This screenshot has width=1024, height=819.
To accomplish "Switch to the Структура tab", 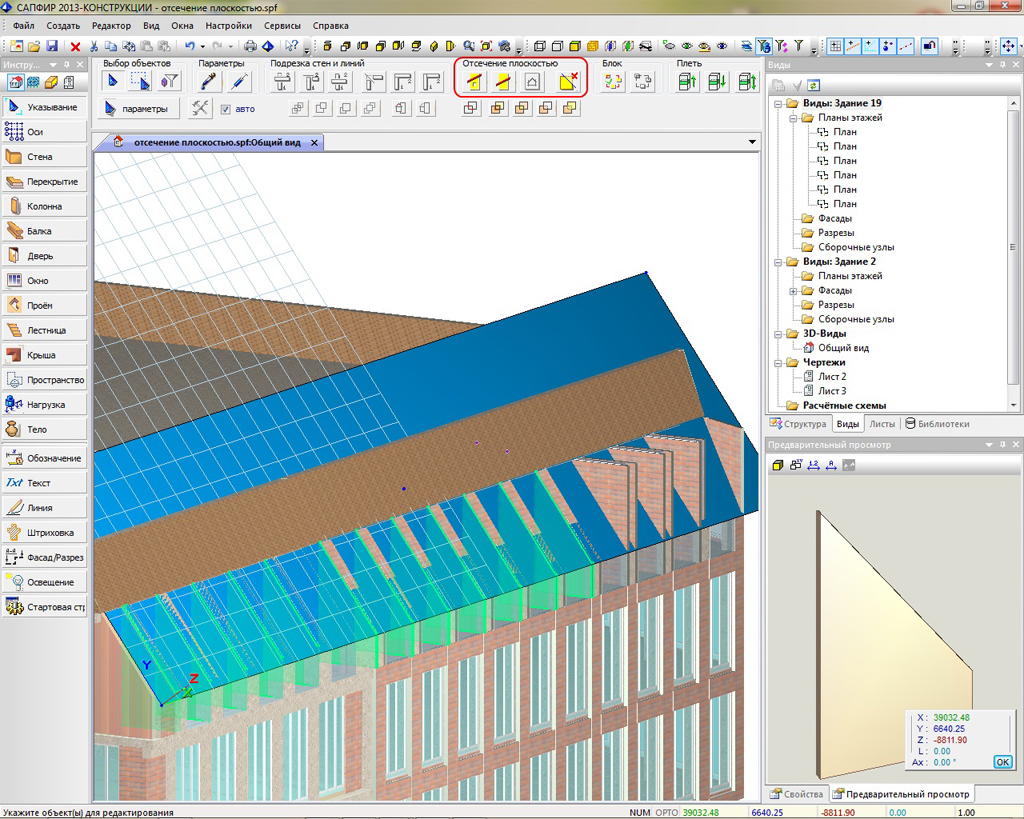I will click(x=798, y=424).
